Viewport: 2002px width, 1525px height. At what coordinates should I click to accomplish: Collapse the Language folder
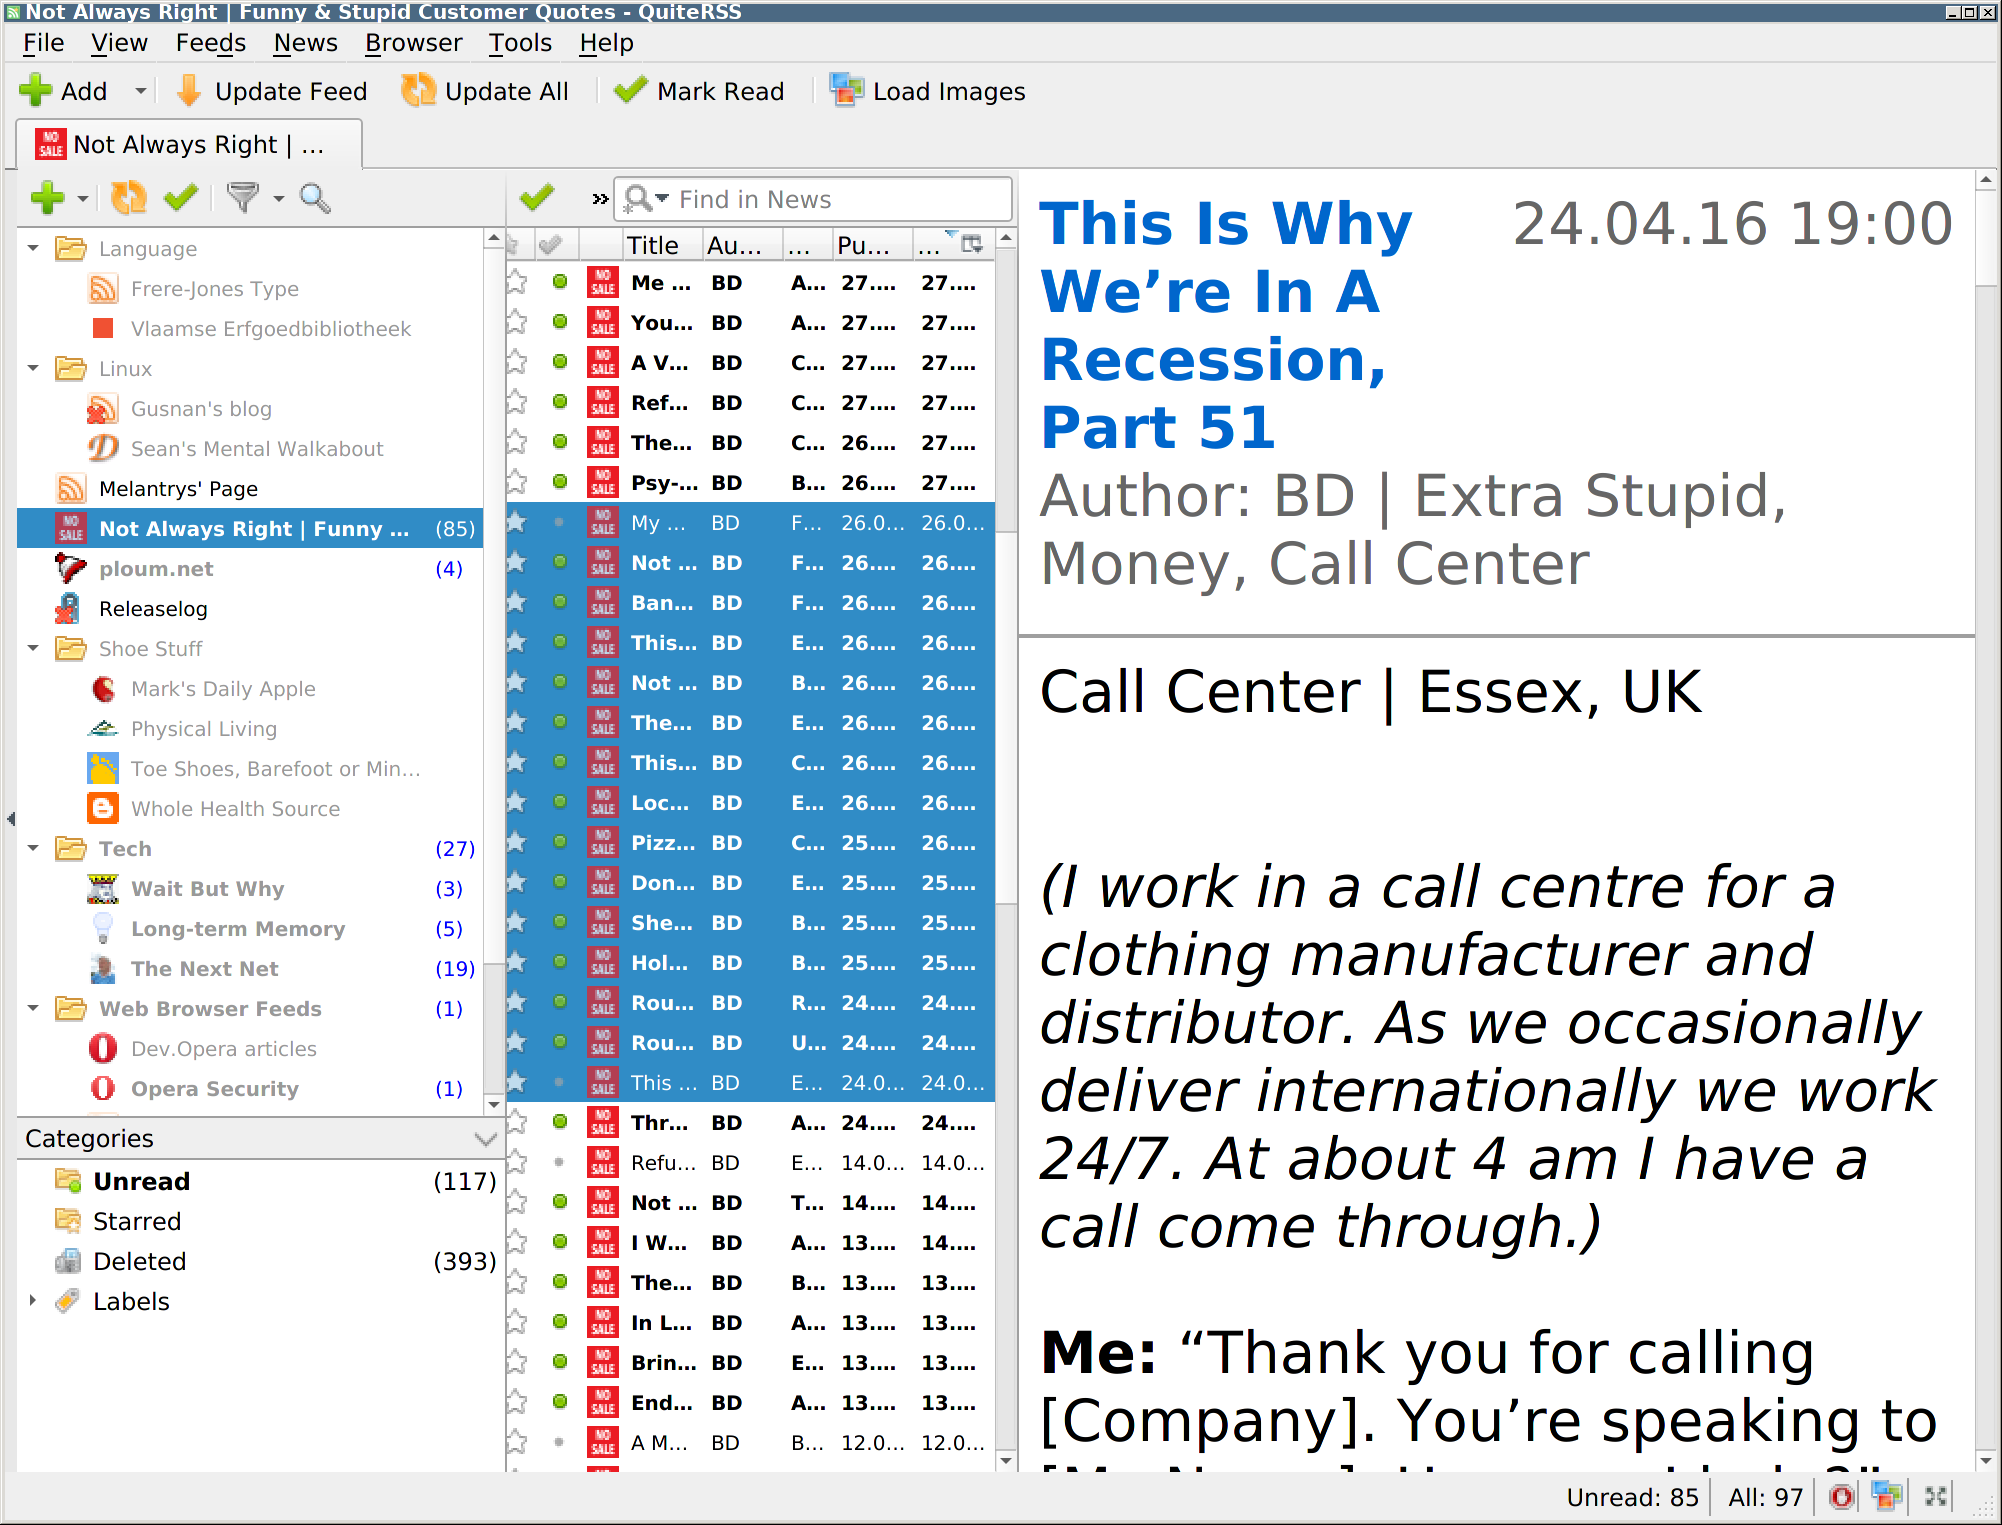coord(33,248)
